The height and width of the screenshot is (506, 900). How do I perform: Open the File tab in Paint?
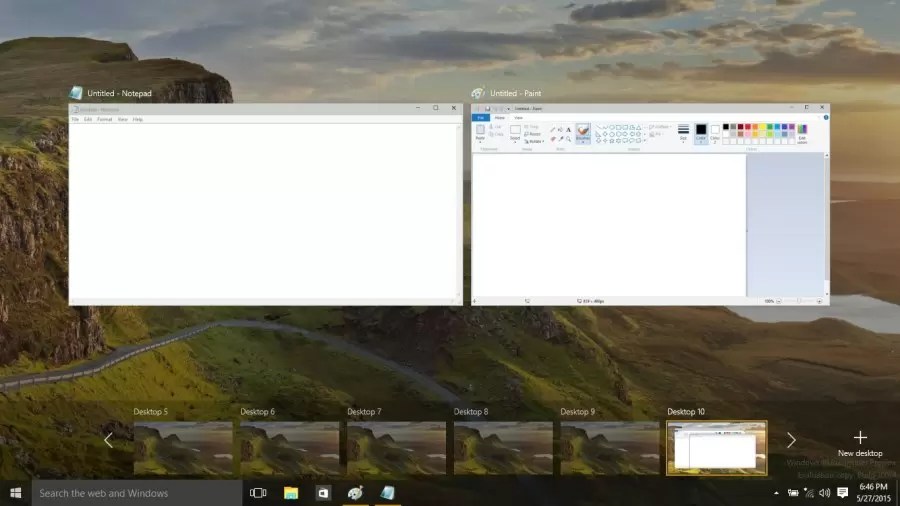tap(481, 118)
